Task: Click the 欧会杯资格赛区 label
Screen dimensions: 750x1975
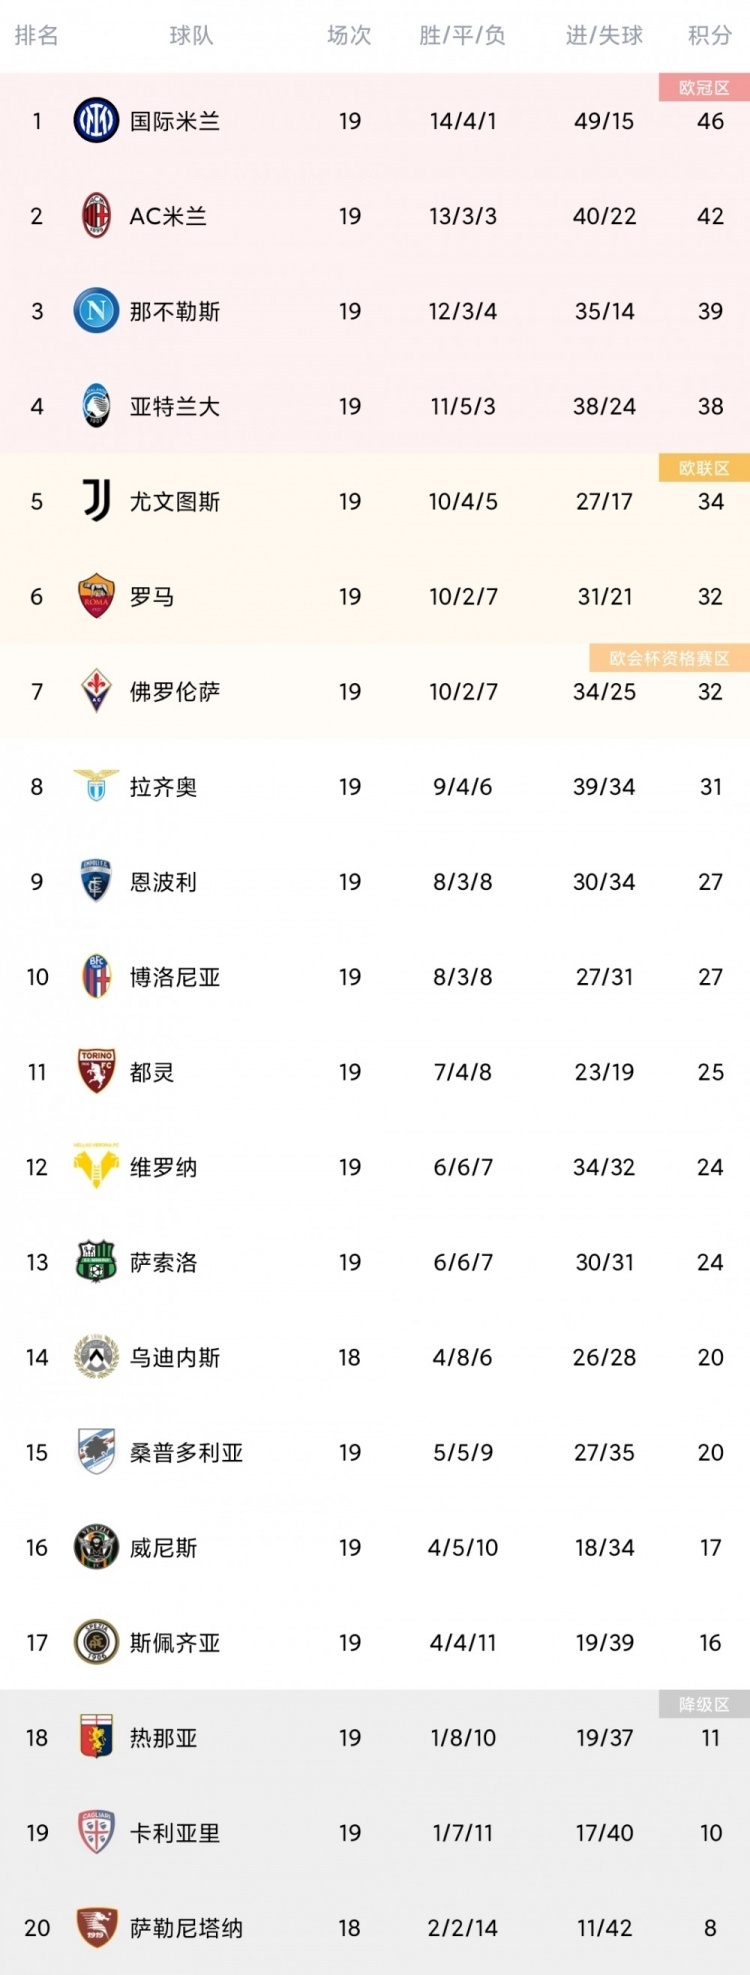Action: pos(670,658)
